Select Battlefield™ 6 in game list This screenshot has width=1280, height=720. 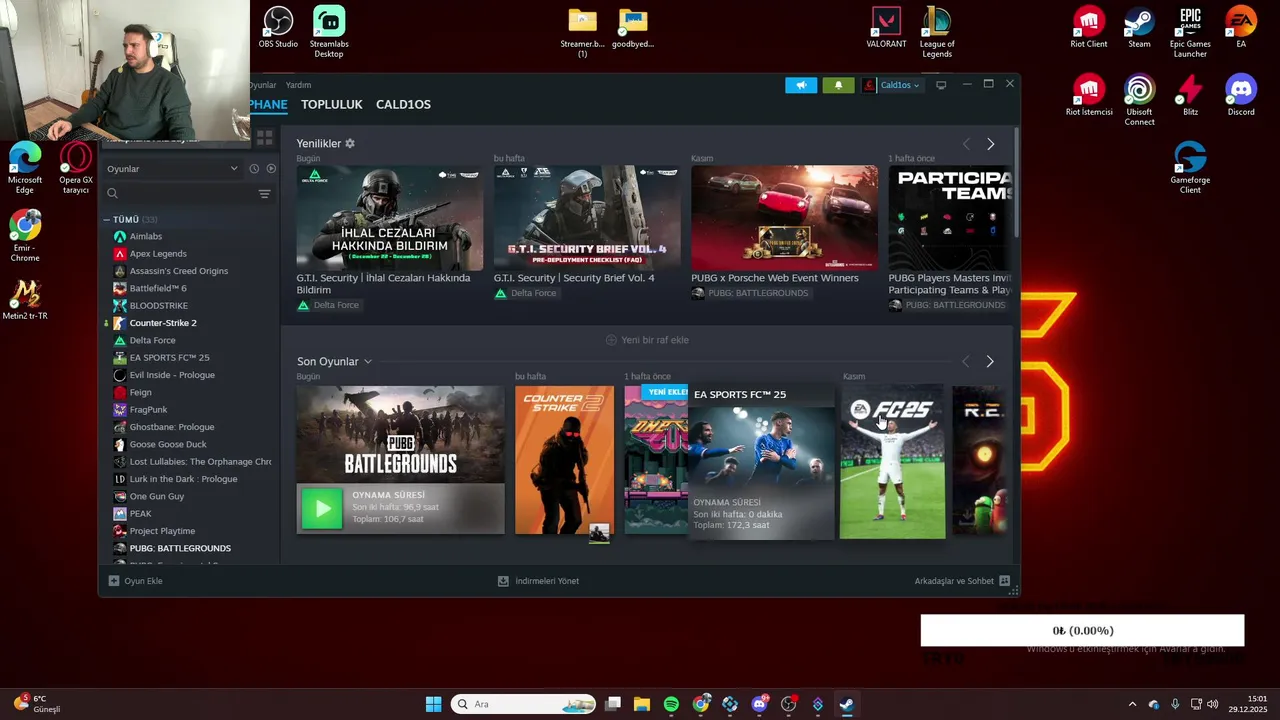[x=158, y=288]
